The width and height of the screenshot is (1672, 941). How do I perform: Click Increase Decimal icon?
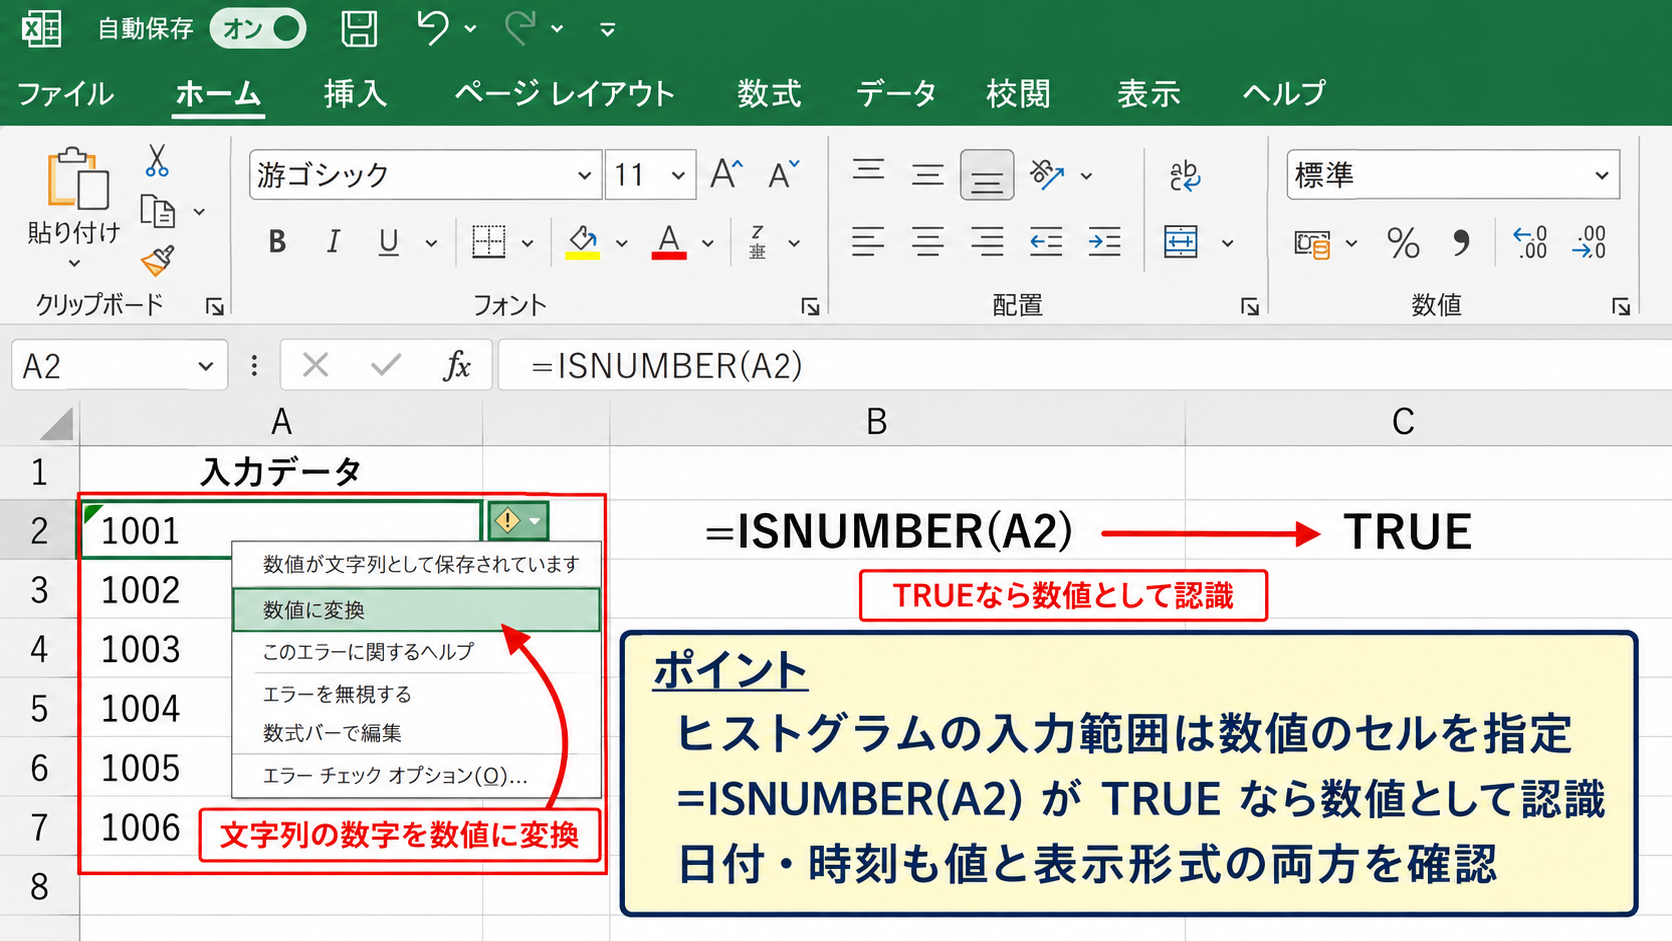pos(1530,243)
